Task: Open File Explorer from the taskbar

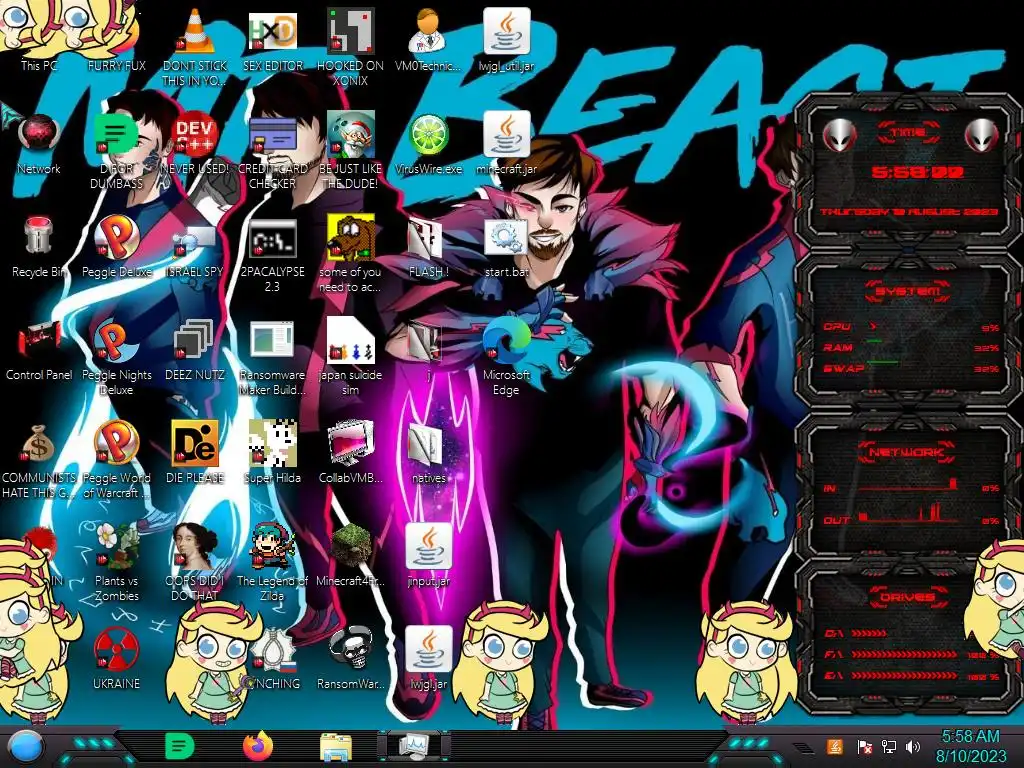Action: click(336, 747)
